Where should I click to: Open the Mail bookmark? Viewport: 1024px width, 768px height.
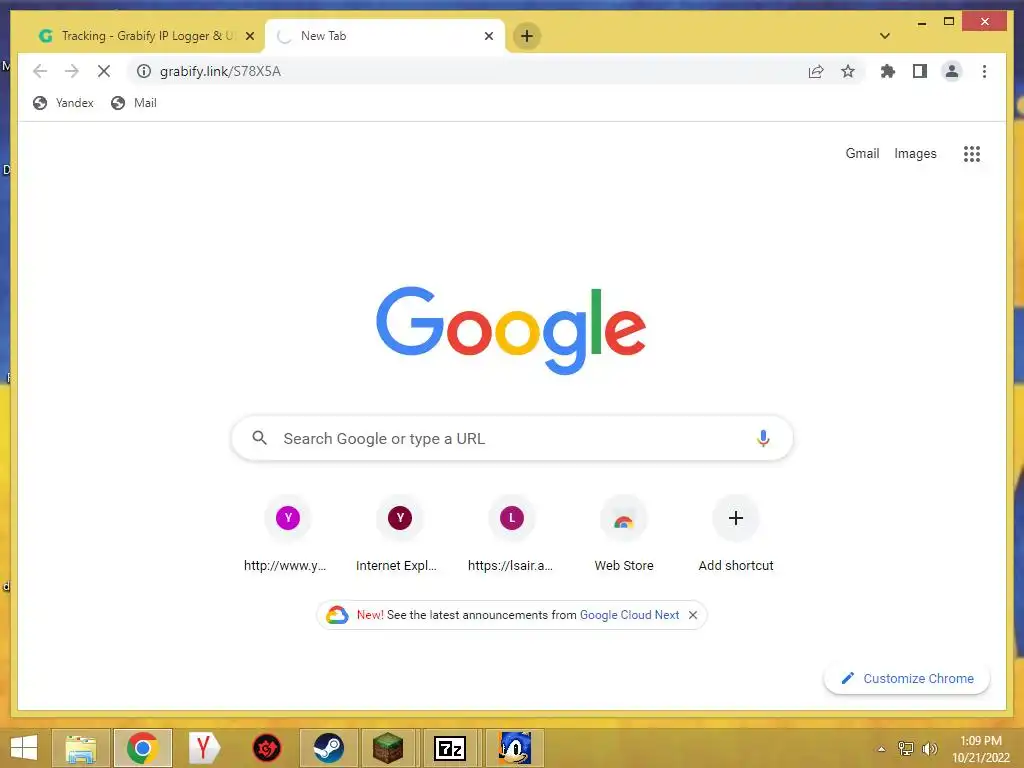(134, 103)
